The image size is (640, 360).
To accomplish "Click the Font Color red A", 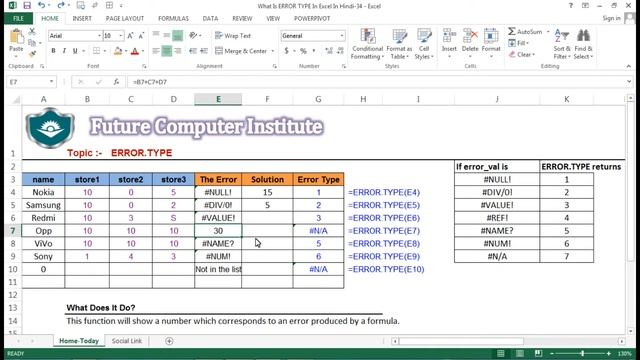I will (135, 51).
